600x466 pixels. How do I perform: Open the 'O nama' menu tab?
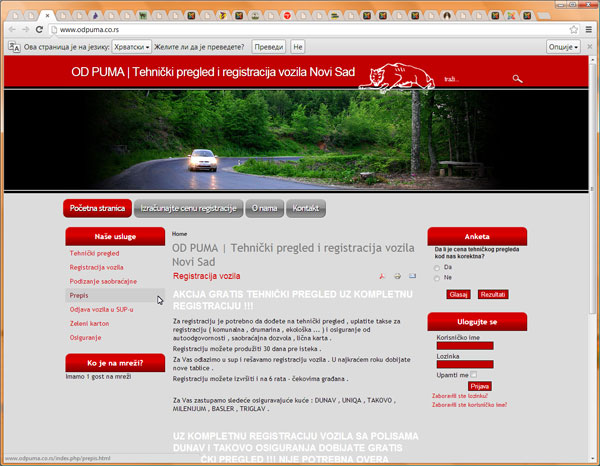point(265,208)
